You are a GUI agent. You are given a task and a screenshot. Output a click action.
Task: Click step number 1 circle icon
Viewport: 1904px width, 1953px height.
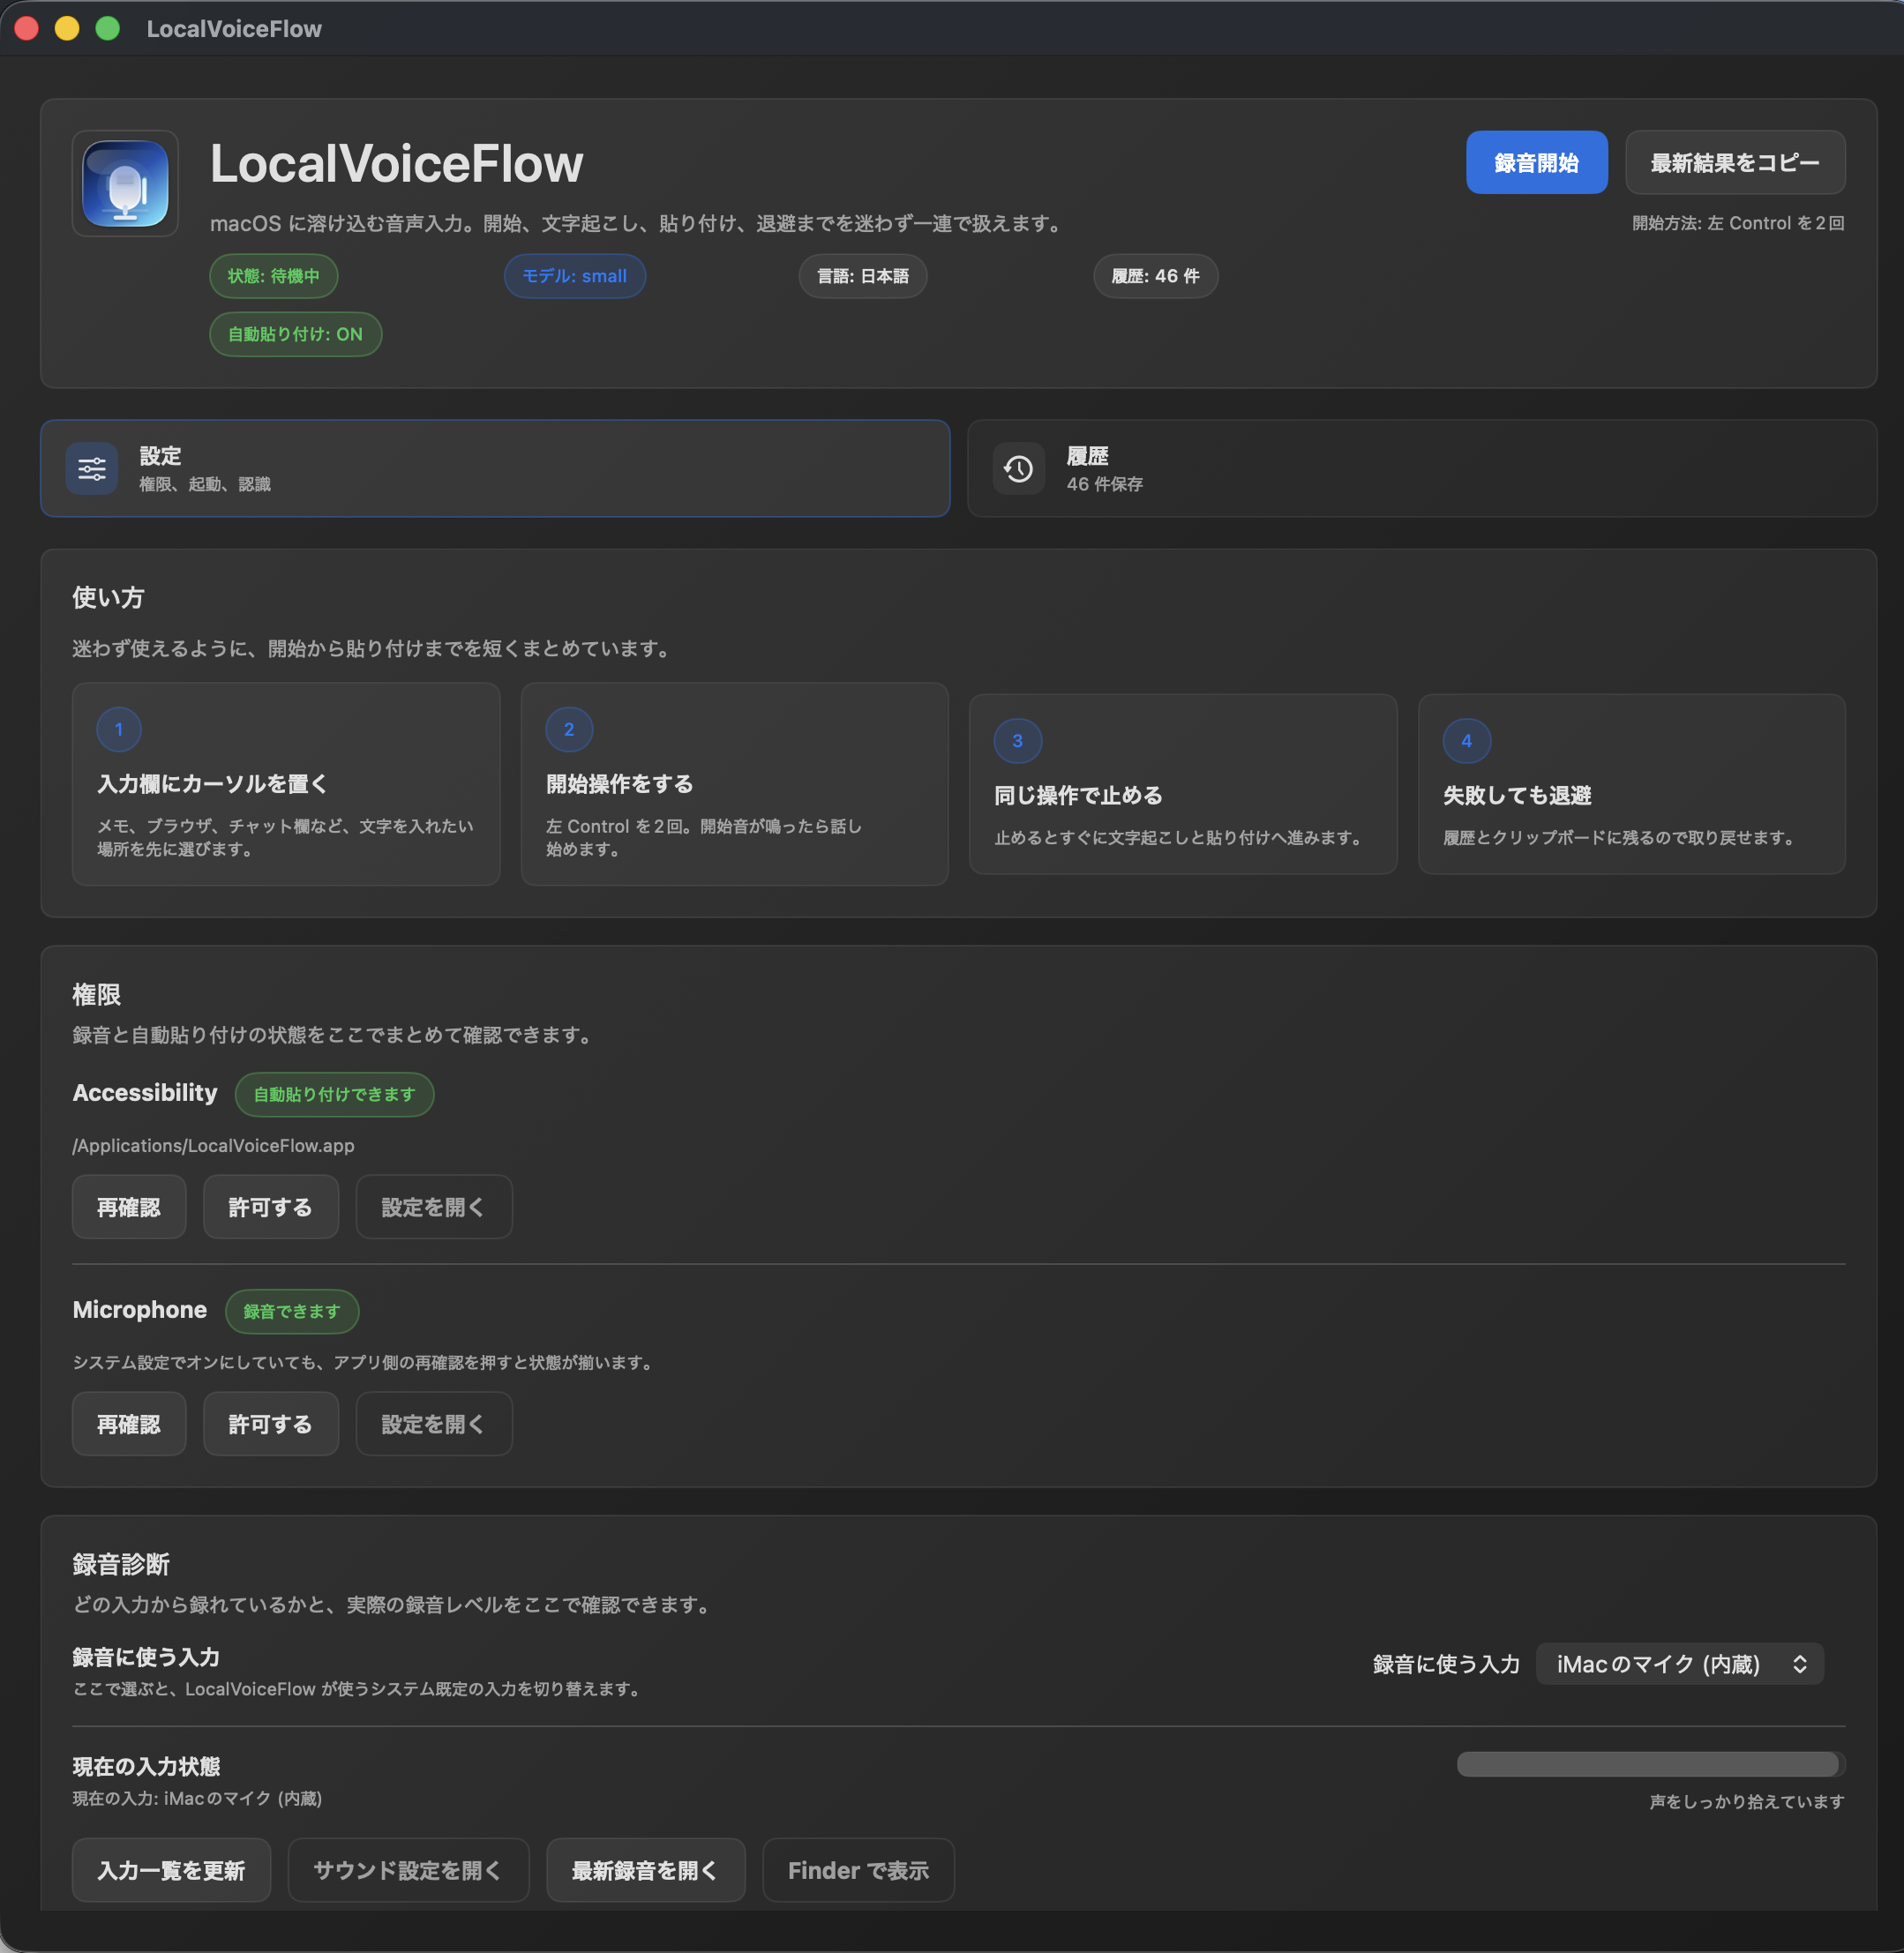tap(119, 729)
